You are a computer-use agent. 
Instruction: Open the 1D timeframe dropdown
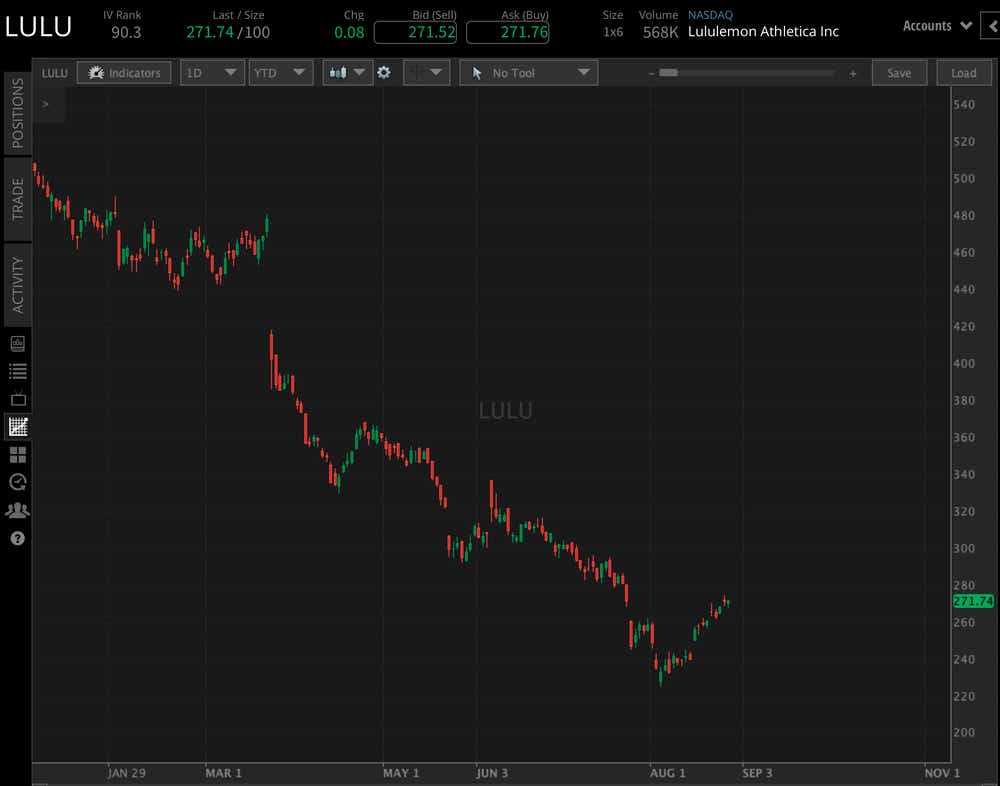[x=212, y=72]
